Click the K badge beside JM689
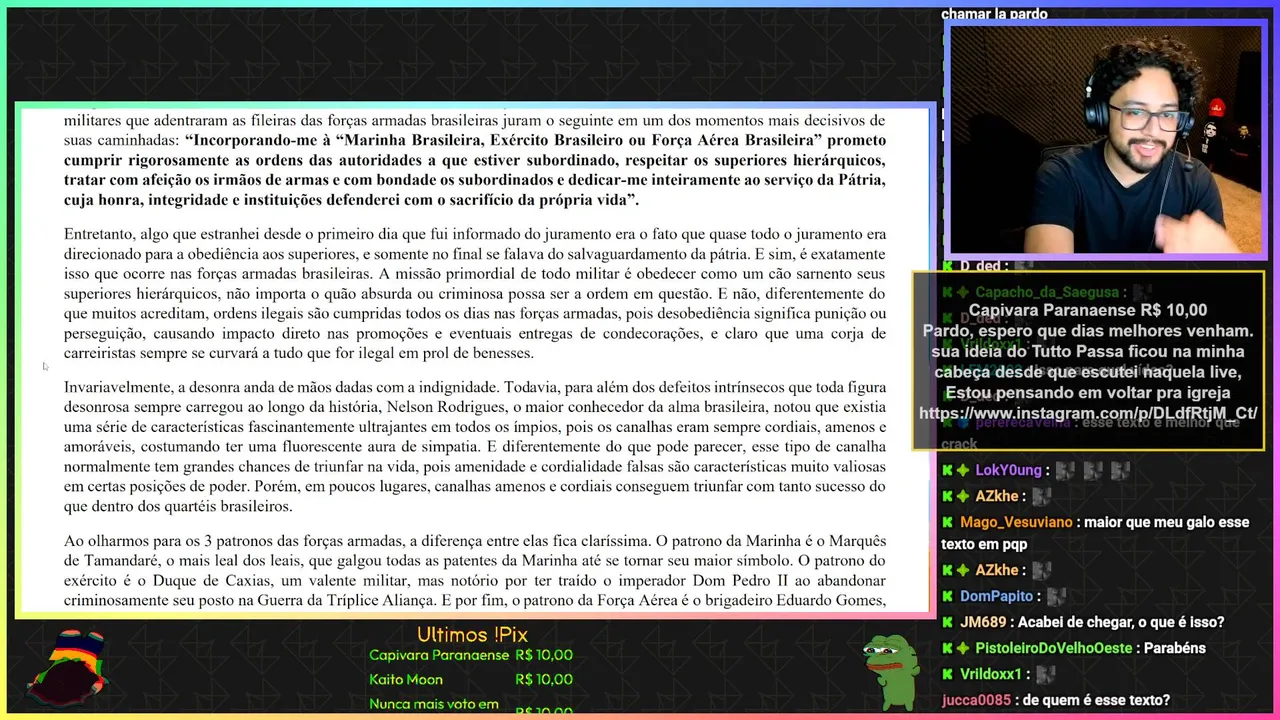 point(947,622)
